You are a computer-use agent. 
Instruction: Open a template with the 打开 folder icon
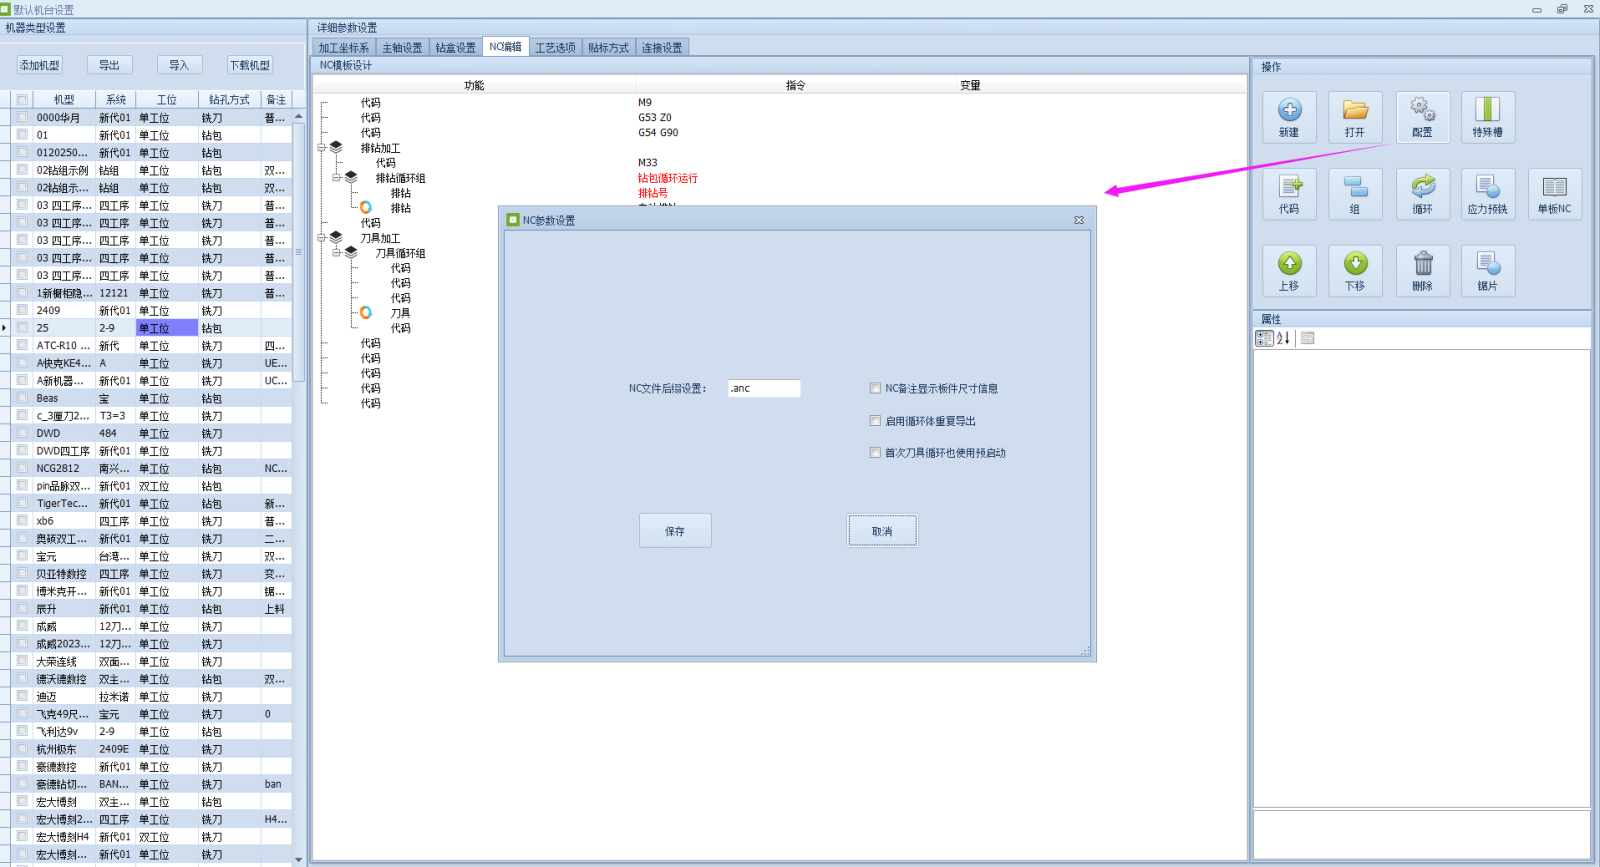click(1355, 117)
